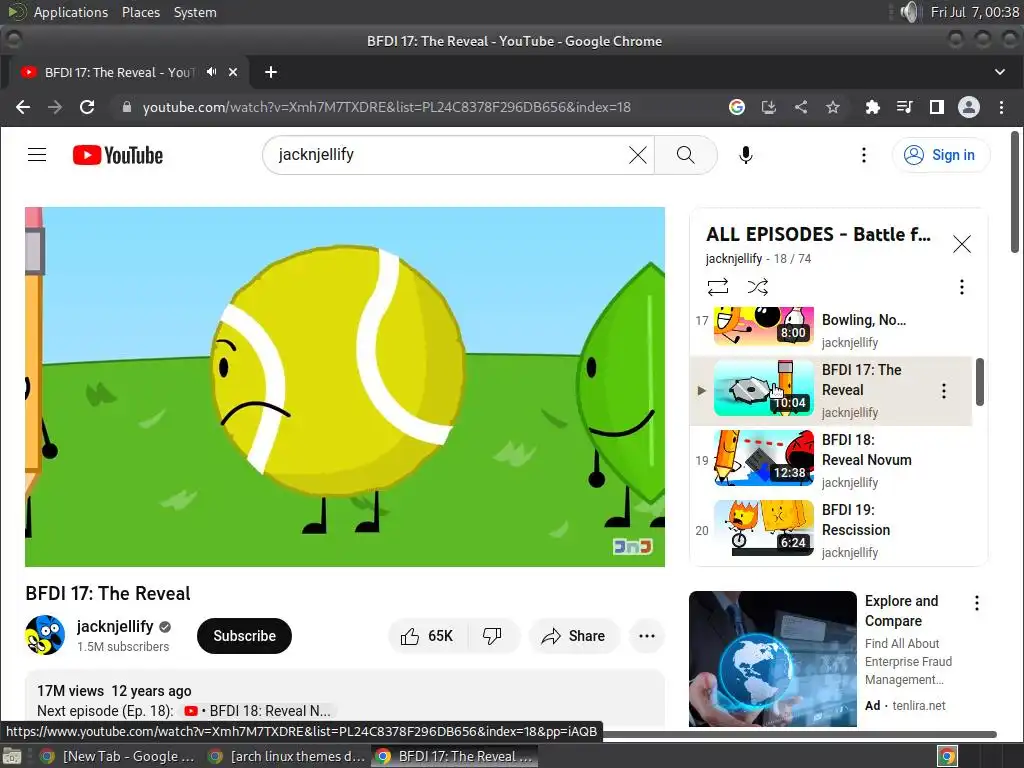Open jacknjellify channel avatar
The height and width of the screenshot is (768, 1024).
pos(45,635)
